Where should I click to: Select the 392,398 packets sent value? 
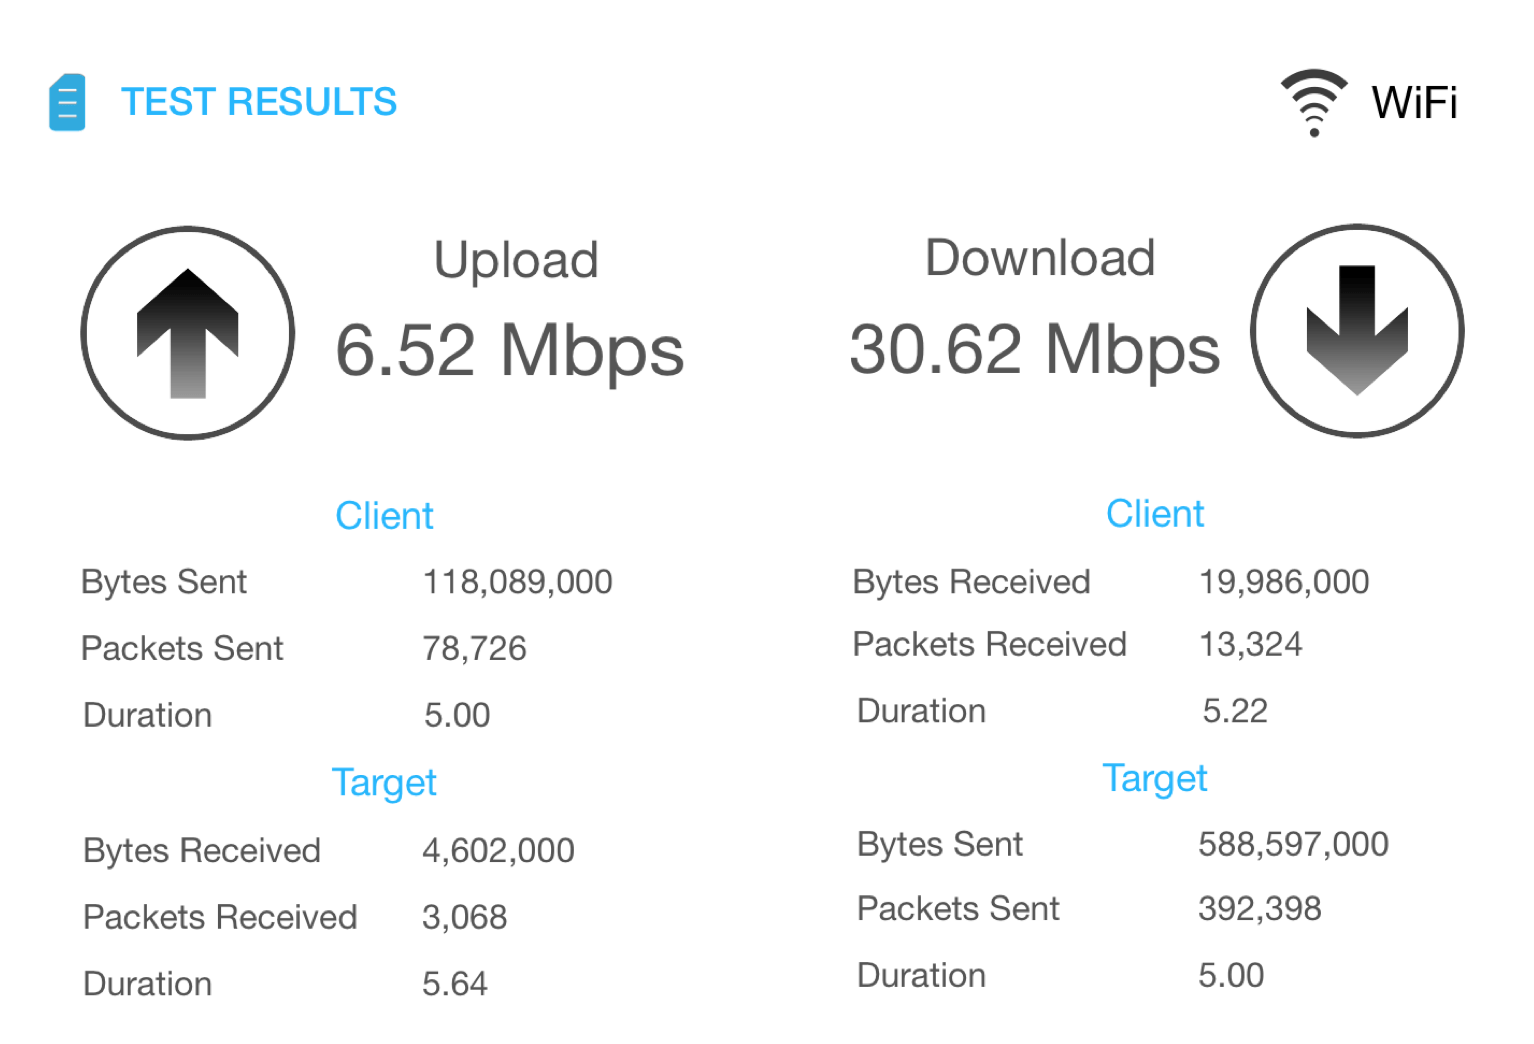1260,909
